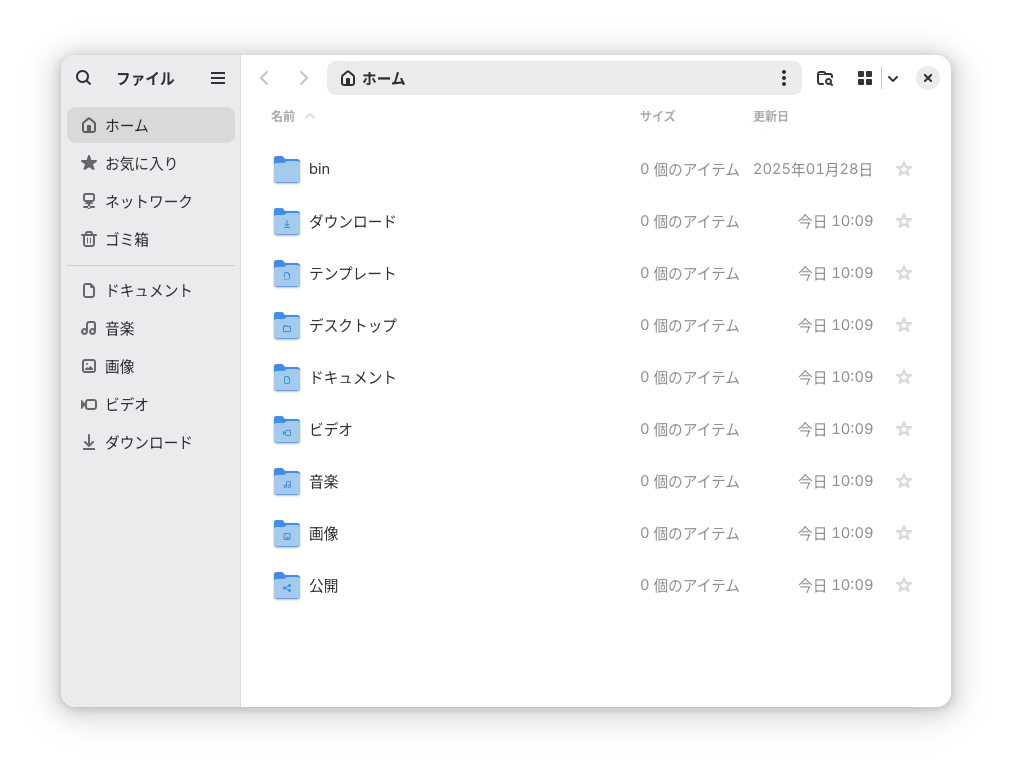Open the view options chevron dropdown

[893, 77]
